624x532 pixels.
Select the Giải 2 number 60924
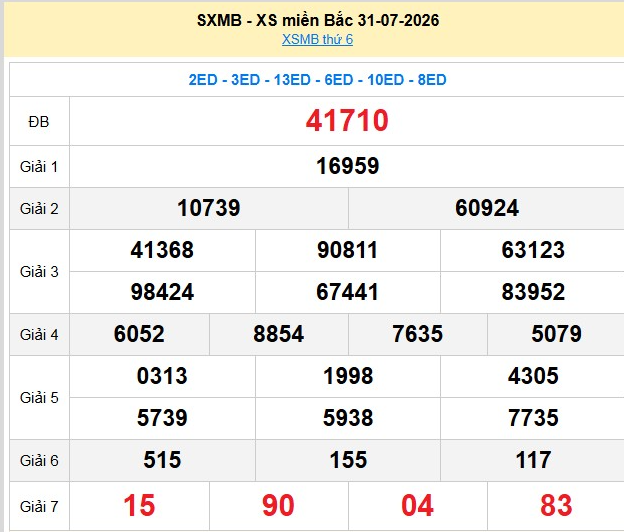coord(487,208)
